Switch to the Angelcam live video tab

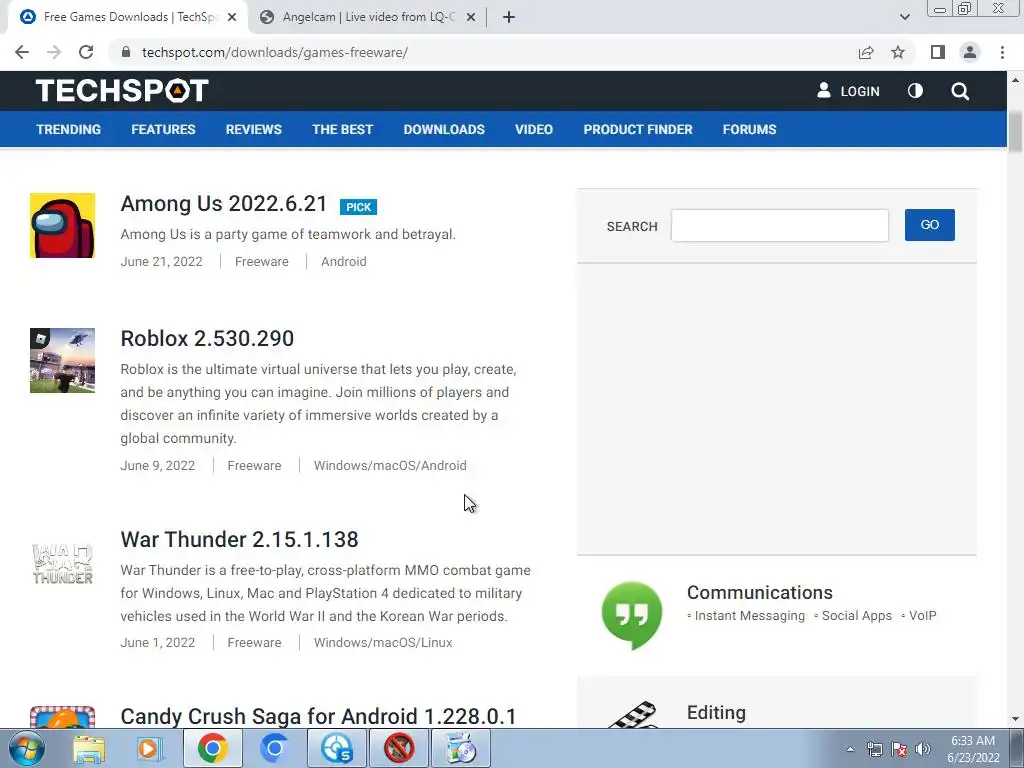pos(368,17)
